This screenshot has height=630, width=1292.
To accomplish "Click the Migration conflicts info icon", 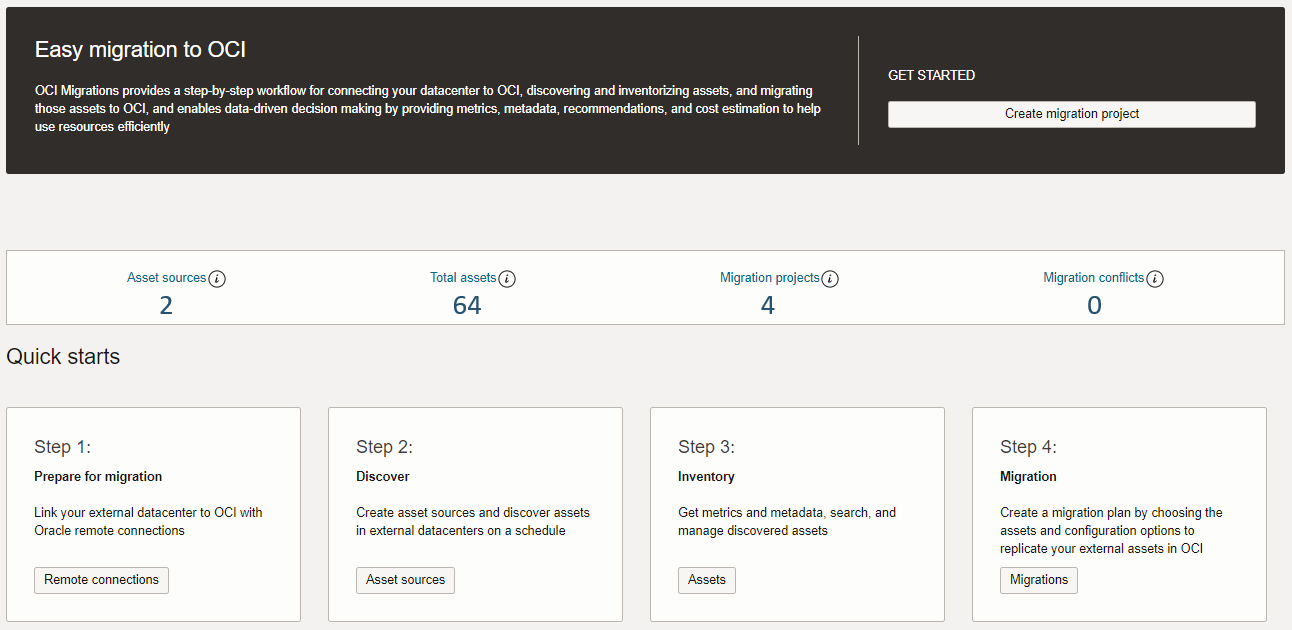I will point(1156,278).
